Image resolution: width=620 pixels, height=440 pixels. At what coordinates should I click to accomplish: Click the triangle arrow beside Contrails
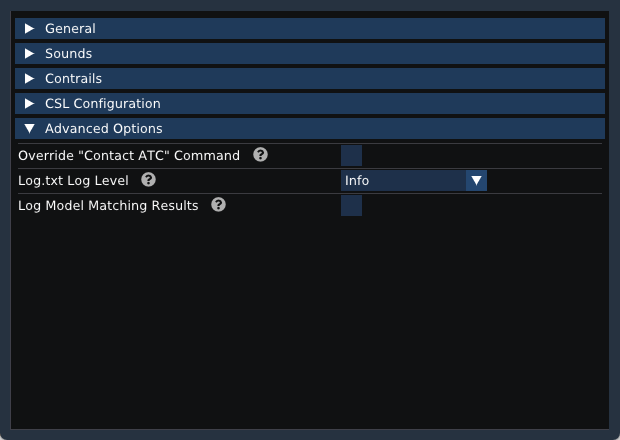[29, 78]
